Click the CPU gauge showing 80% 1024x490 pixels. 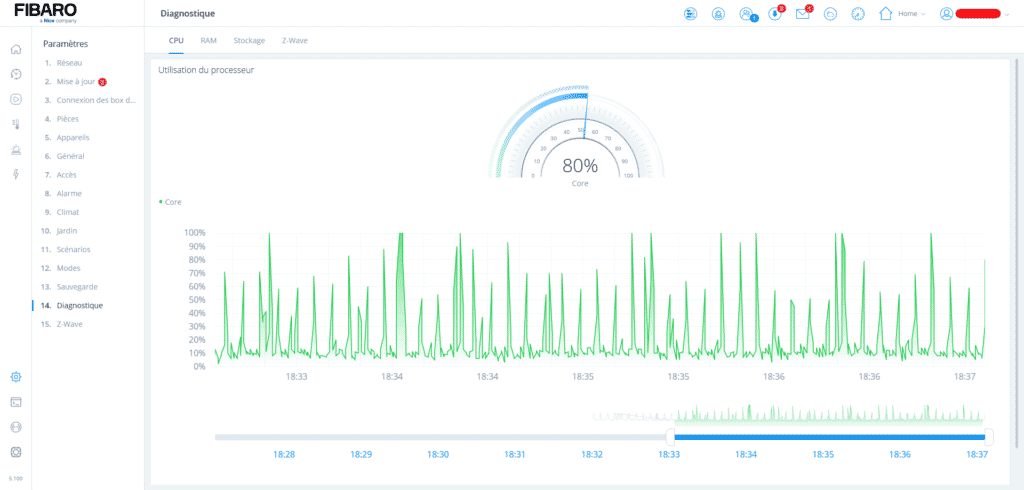click(x=577, y=134)
